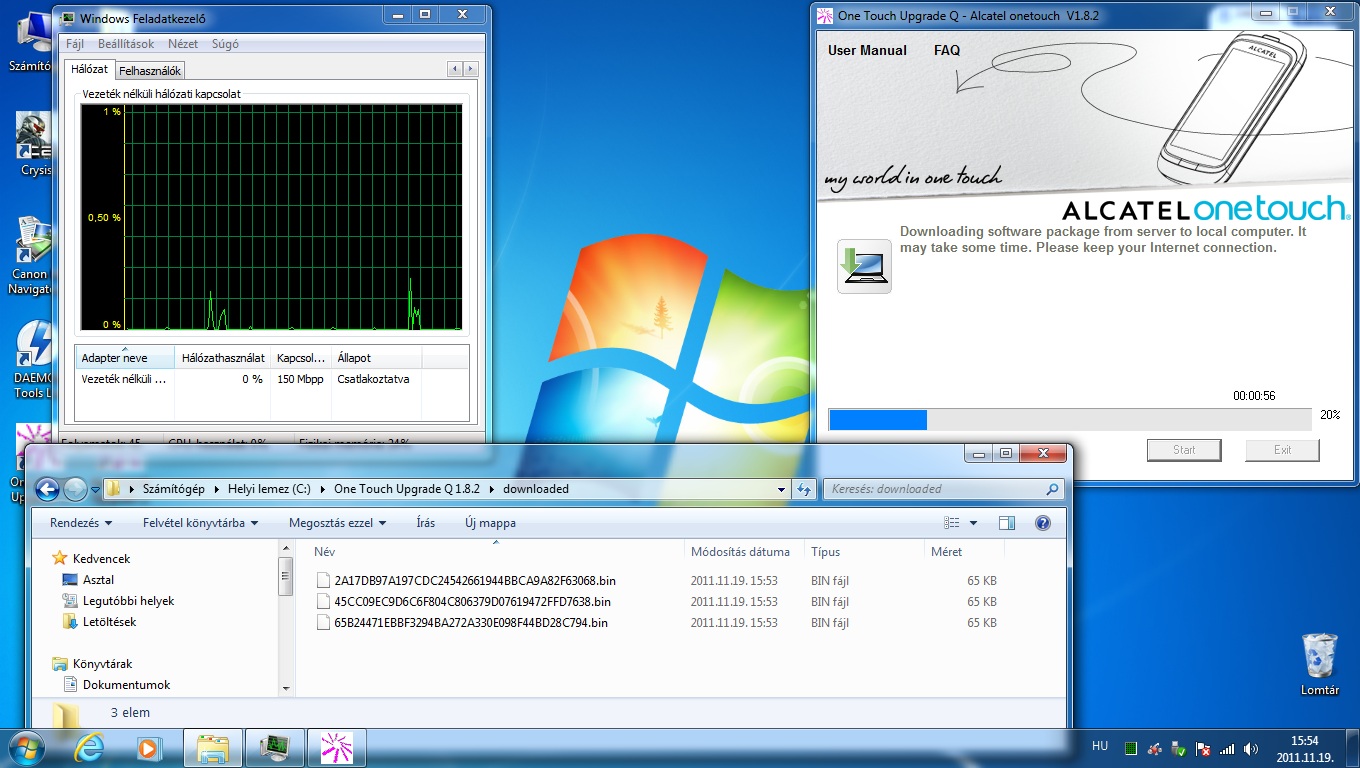Viewport: 1360px width, 768px height.
Task: Open Rendezés dropdown in Explorer toolbar
Action: pos(81,523)
